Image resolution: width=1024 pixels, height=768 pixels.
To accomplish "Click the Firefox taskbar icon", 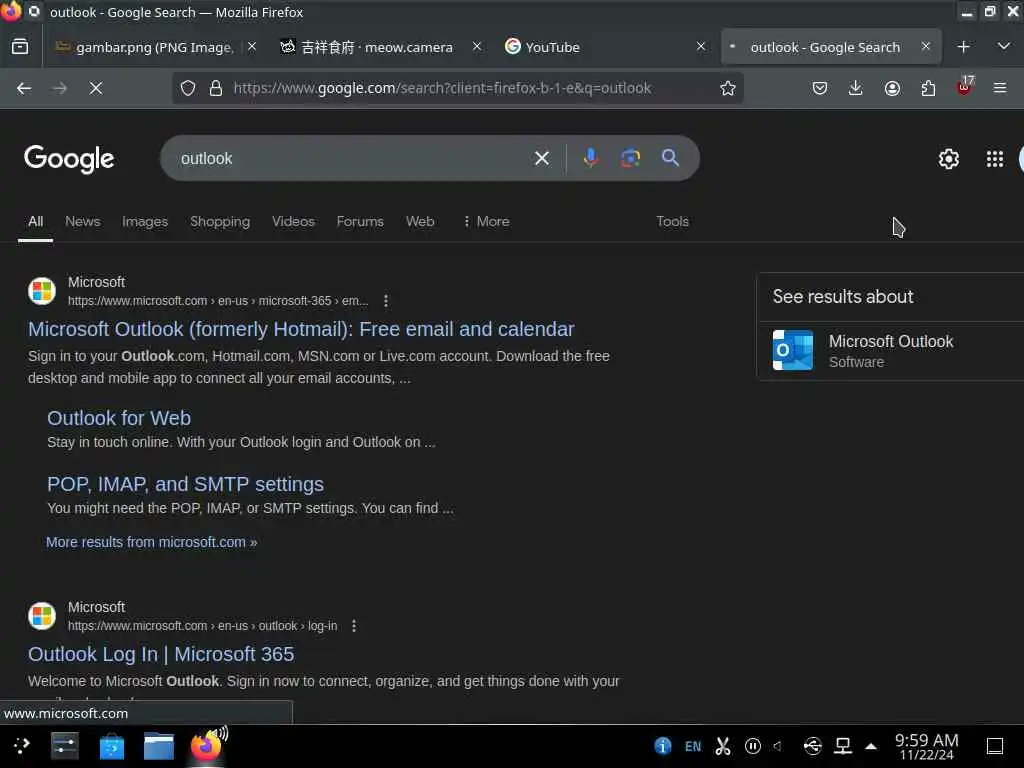I will point(206,744).
